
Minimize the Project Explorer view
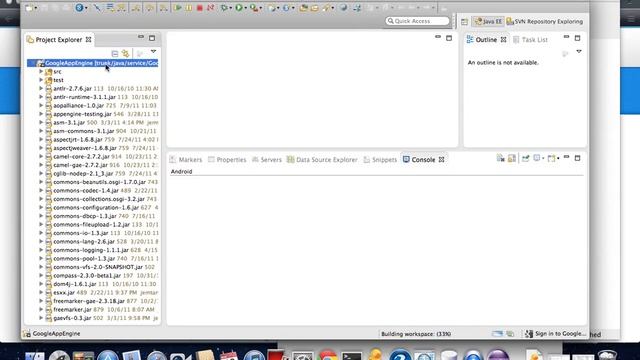[141, 37]
